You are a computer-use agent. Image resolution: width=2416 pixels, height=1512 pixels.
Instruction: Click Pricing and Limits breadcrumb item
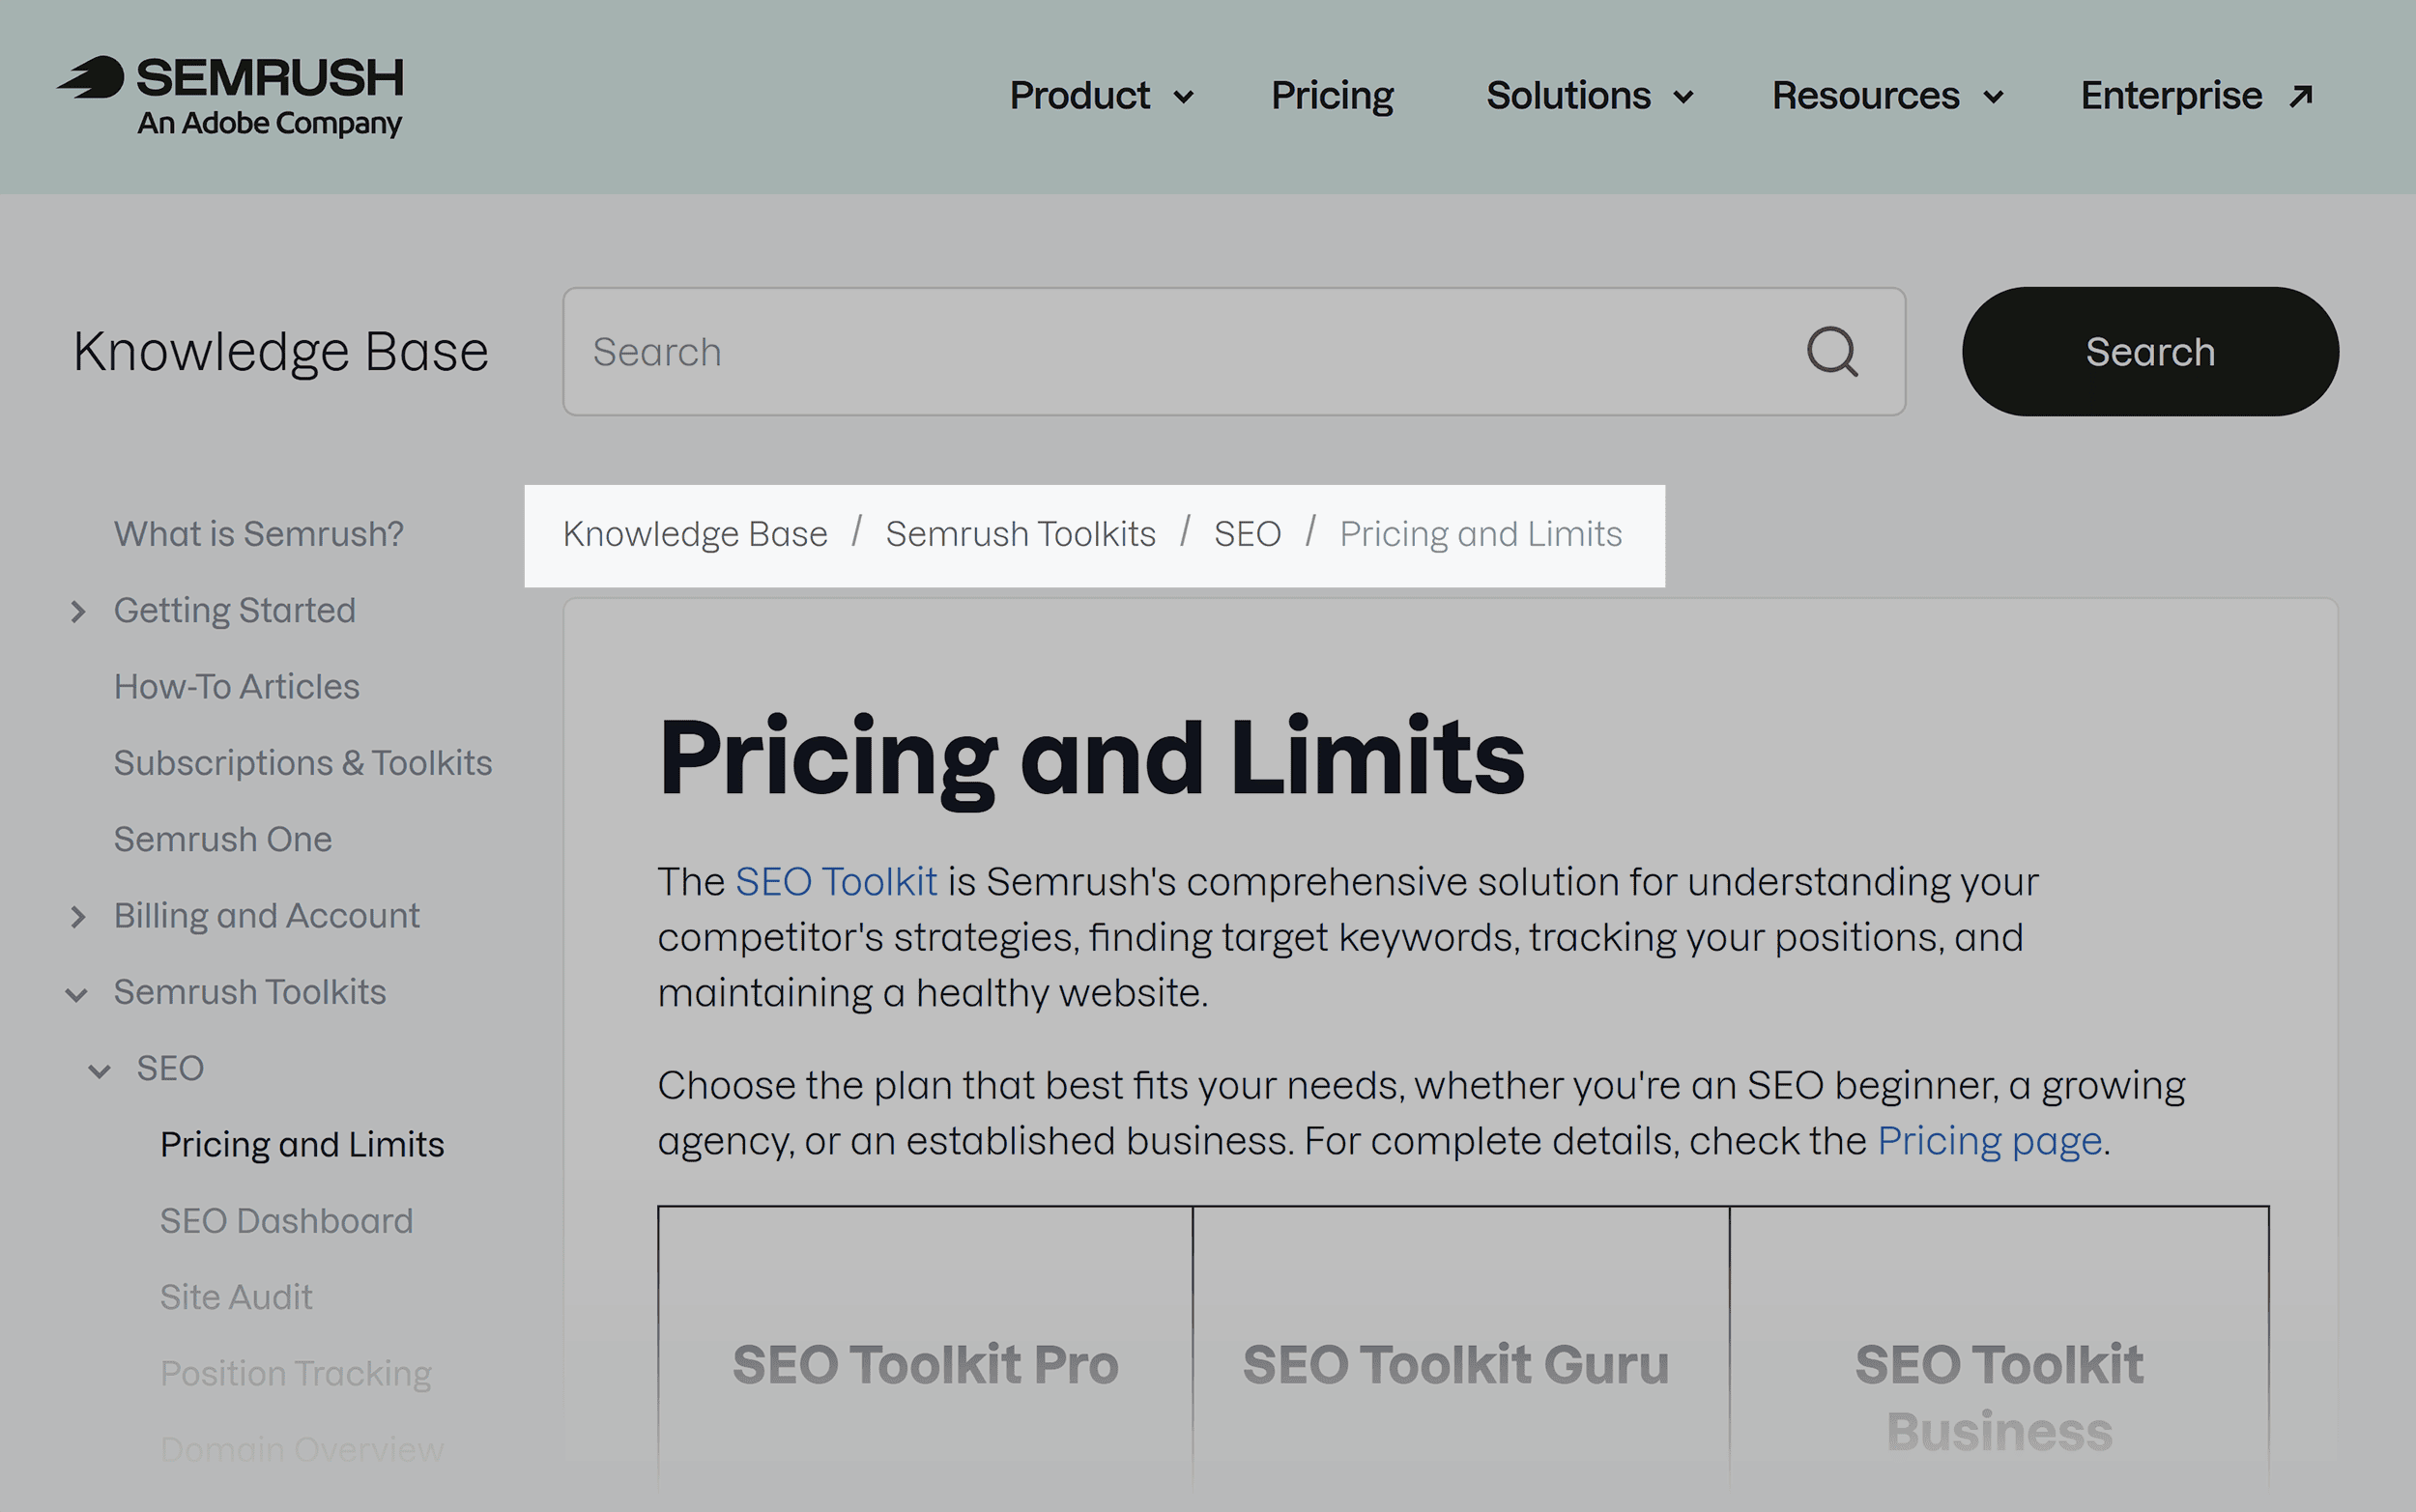pos(1480,534)
